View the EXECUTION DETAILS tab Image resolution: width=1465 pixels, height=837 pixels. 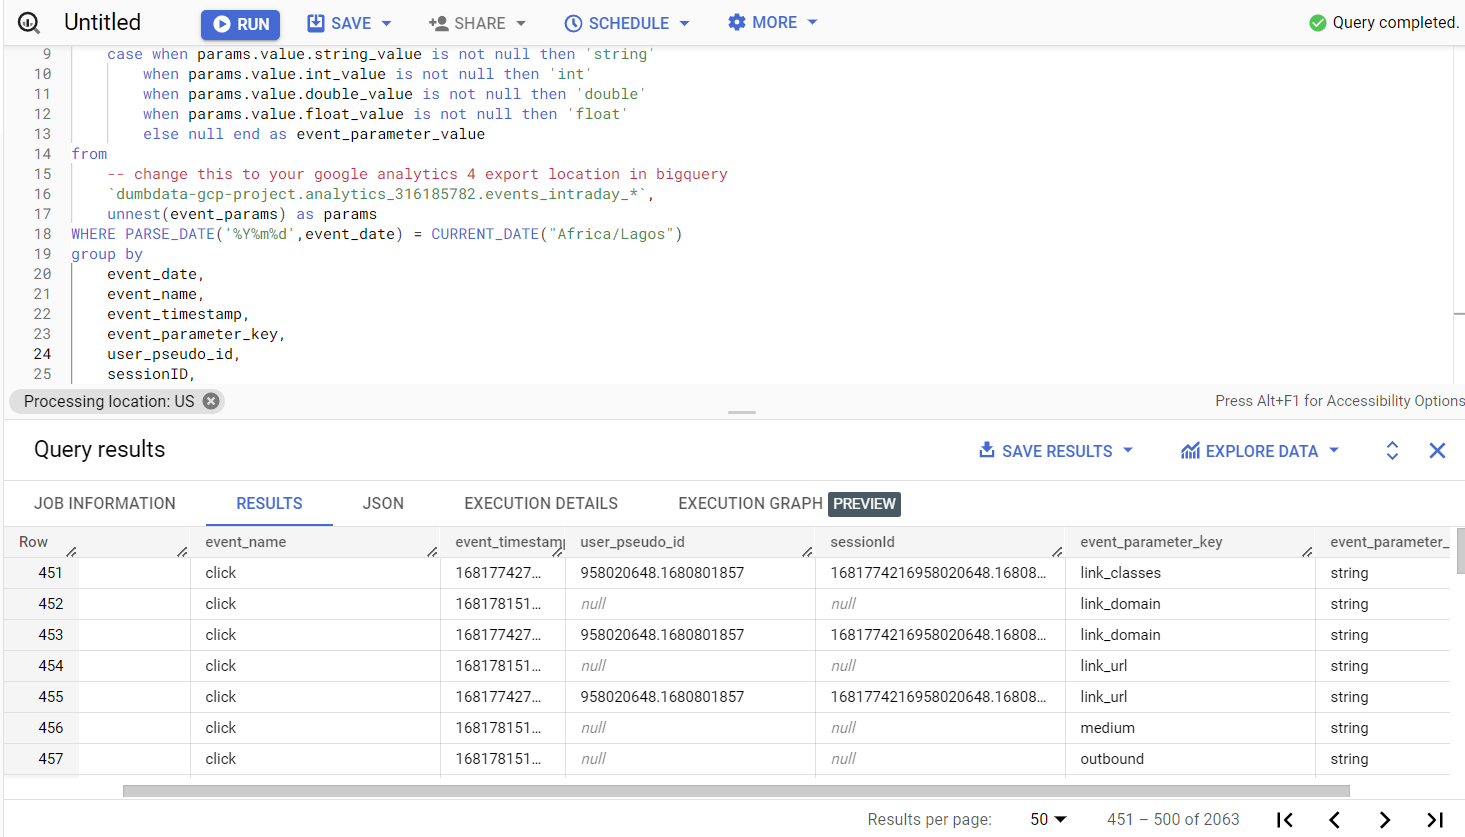[540, 503]
